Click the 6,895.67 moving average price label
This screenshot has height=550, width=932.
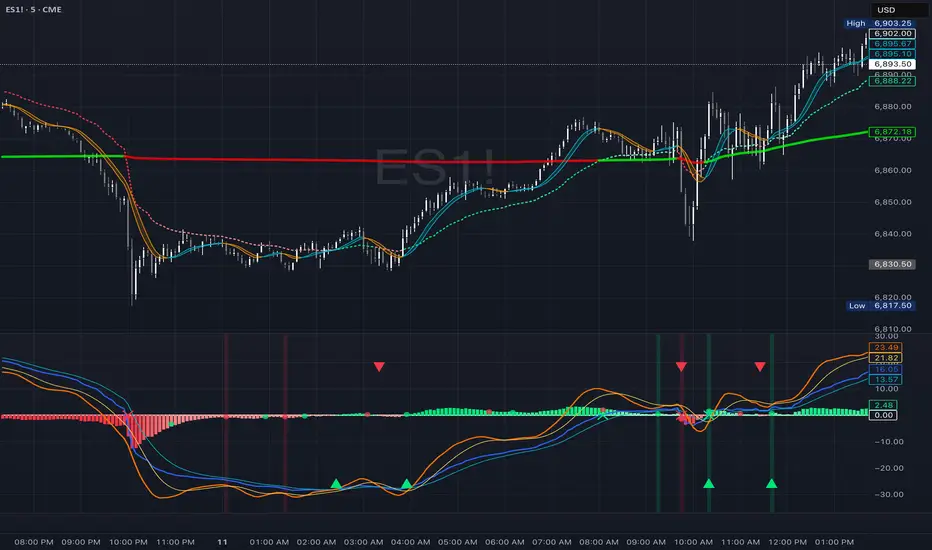click(x=892, y=43)
